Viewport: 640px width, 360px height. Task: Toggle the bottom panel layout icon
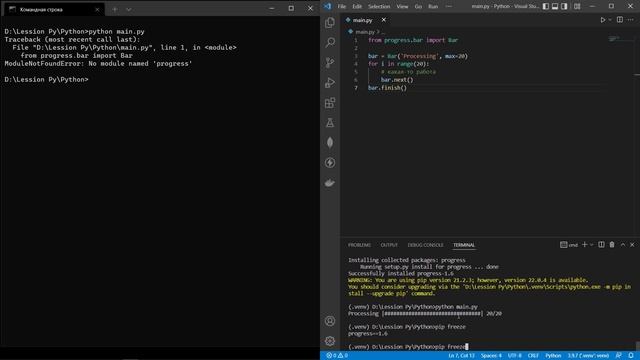click(555, 6)
